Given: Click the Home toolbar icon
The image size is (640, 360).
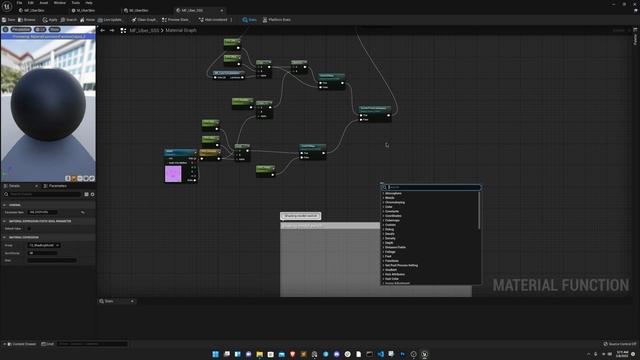Looking at the screenshot, I should (87, 20).
